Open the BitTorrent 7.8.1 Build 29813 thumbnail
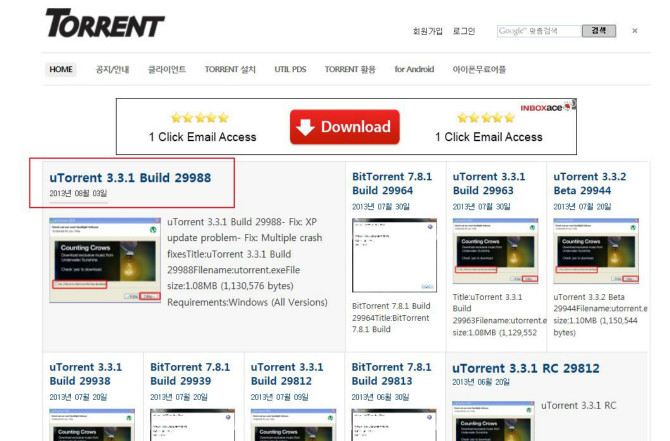 tap(394, 425)
